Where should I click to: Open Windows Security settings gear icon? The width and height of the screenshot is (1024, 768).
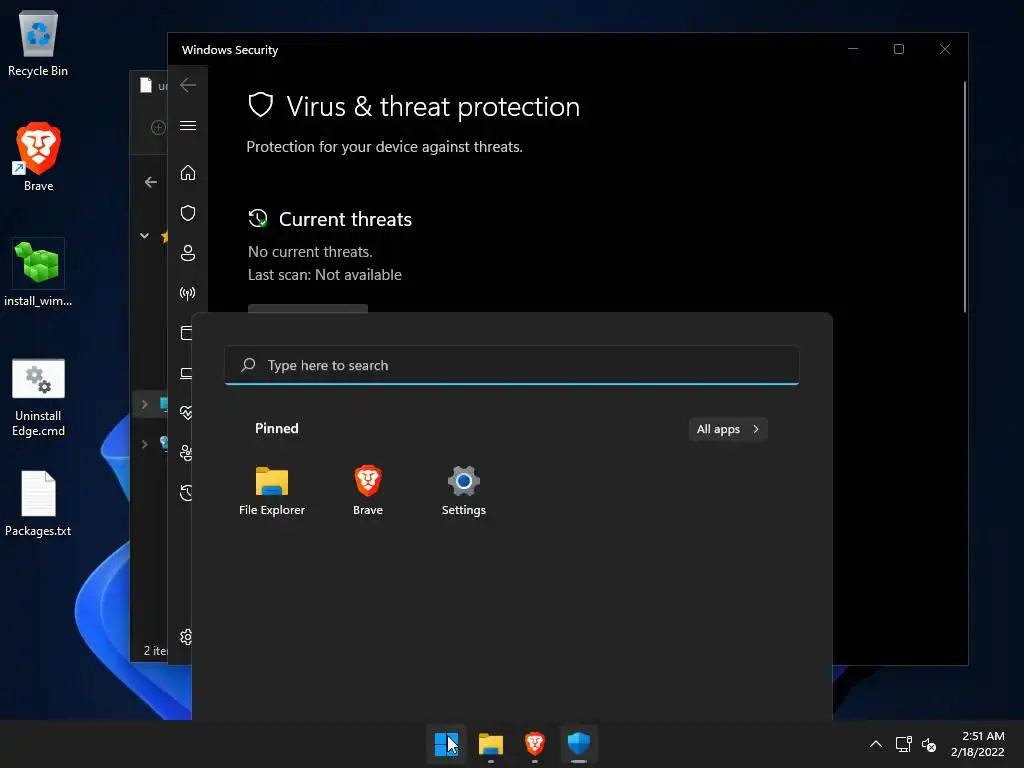tap(186, 637)
